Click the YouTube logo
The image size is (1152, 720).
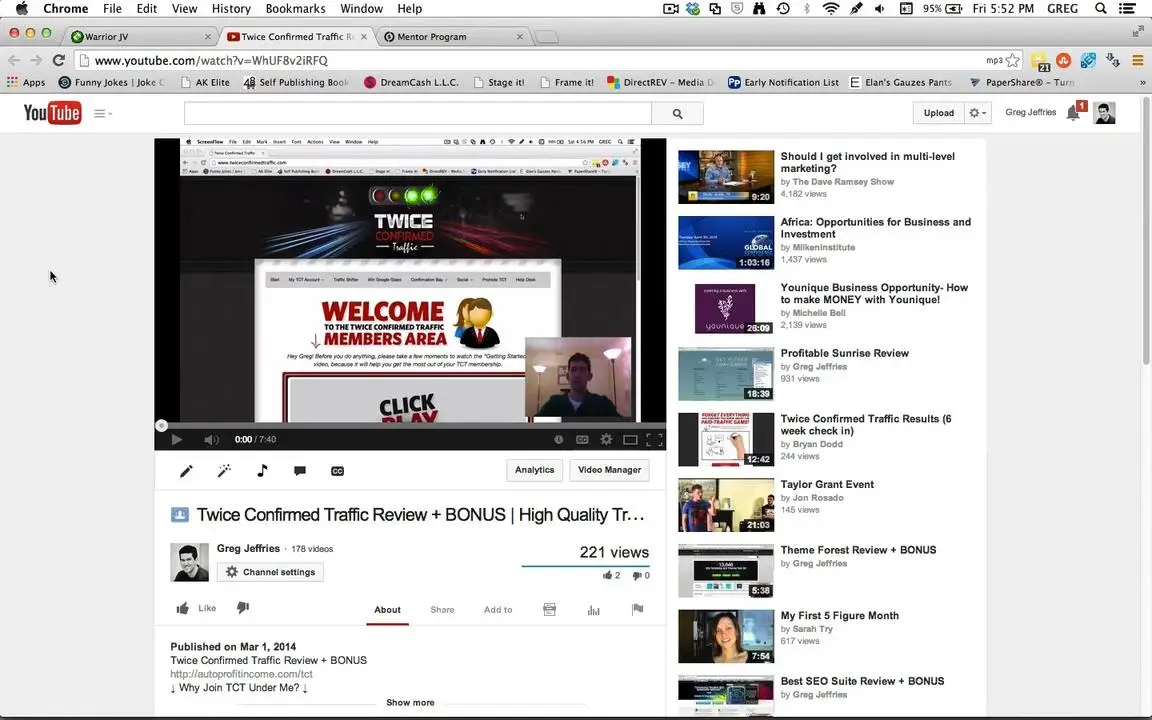52,113
